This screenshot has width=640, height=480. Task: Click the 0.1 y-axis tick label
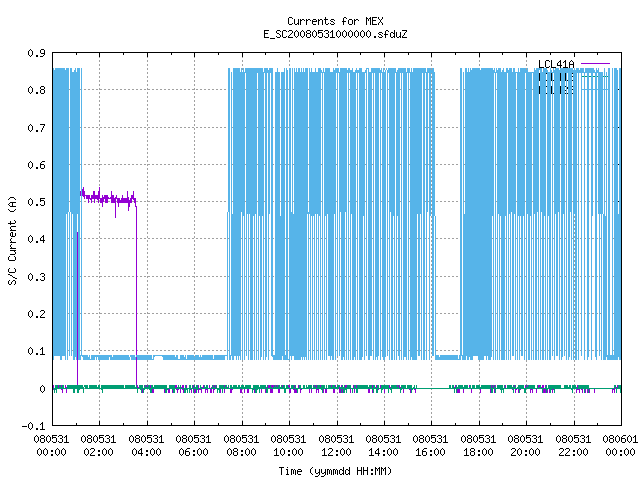(36, 351)
